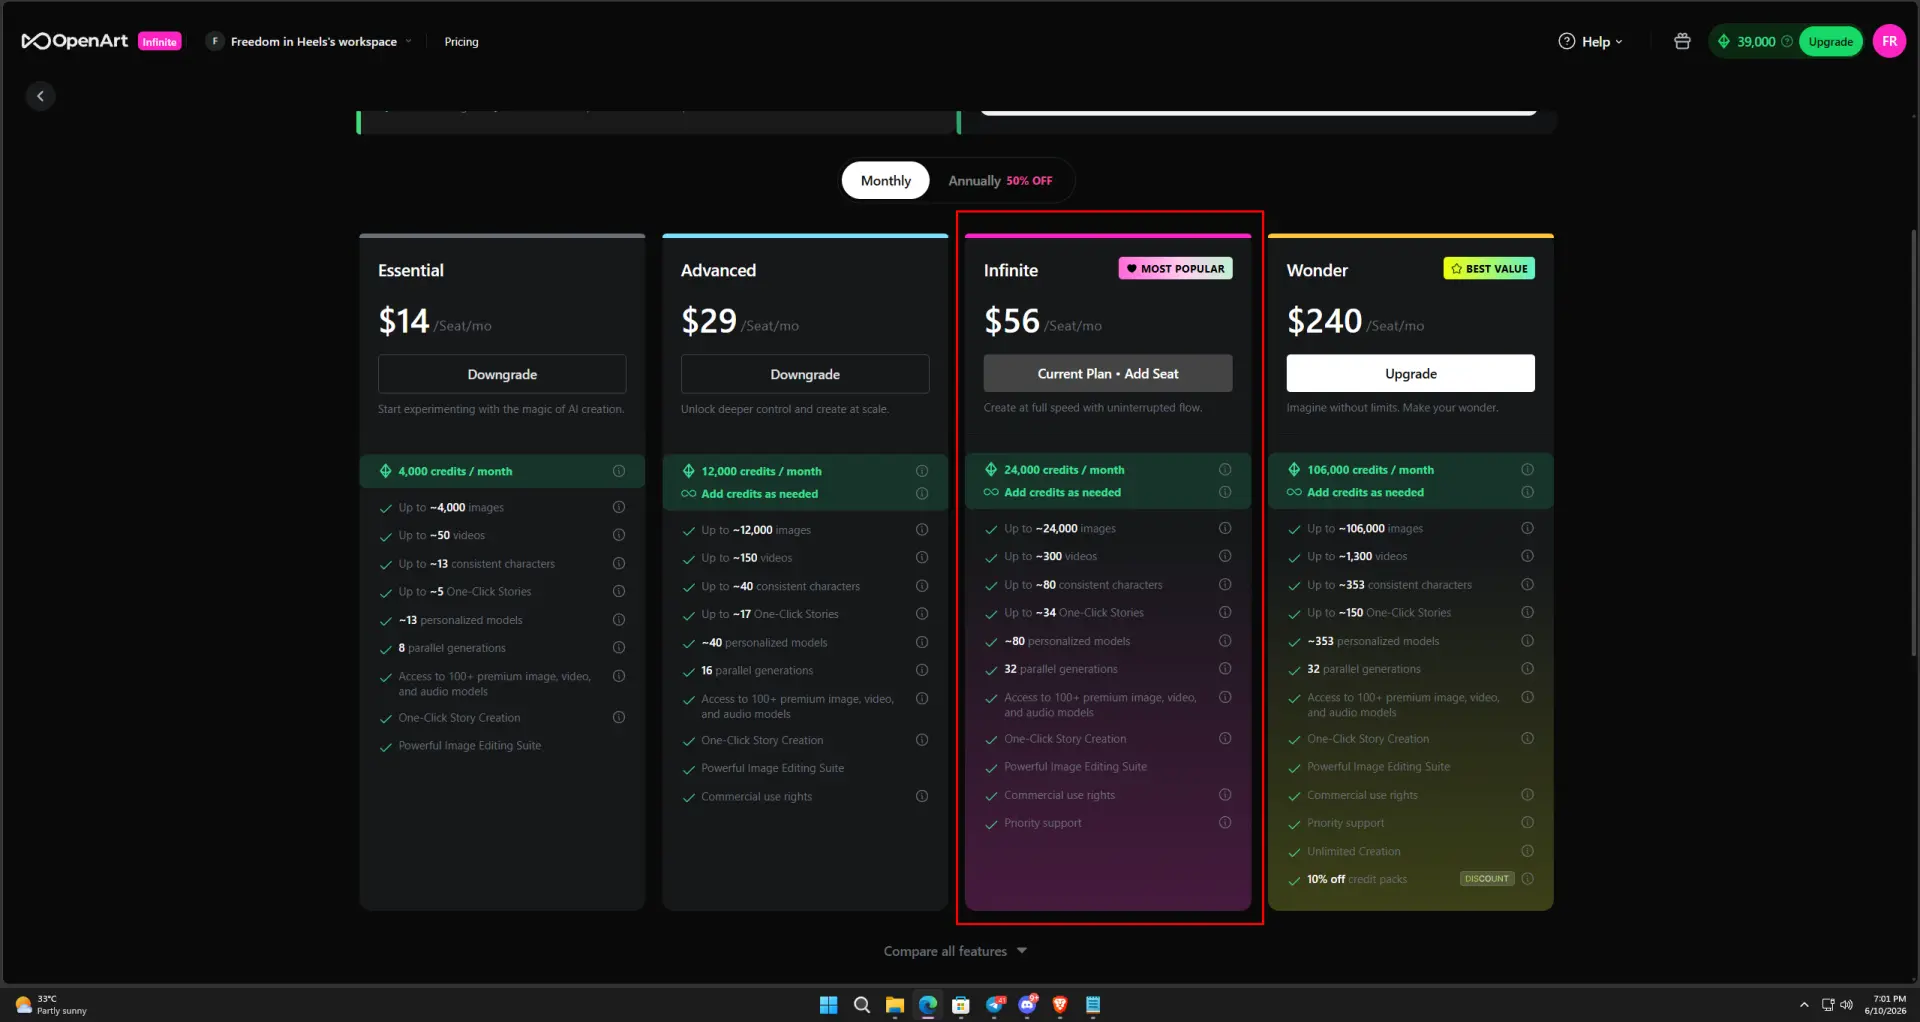Click '~80 personalized models' in Infinite
The height and width of the screenshot is (1022, 1920).
coord(1067,641)
